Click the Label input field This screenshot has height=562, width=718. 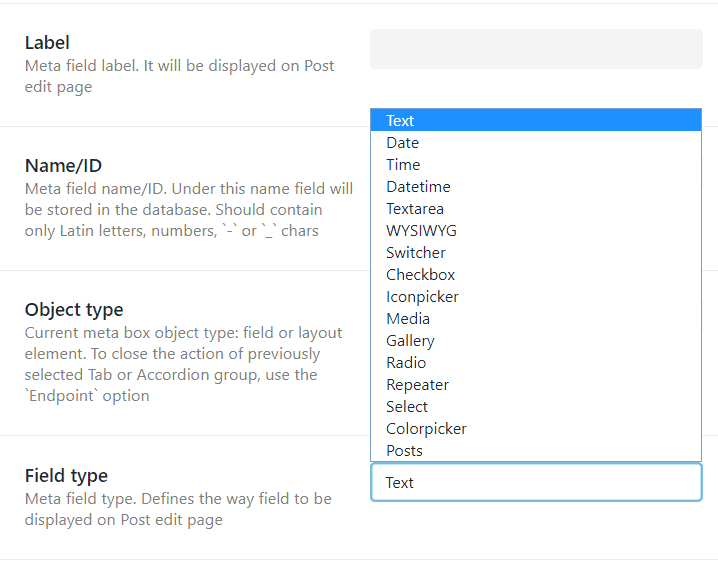[x=536, y=49]
